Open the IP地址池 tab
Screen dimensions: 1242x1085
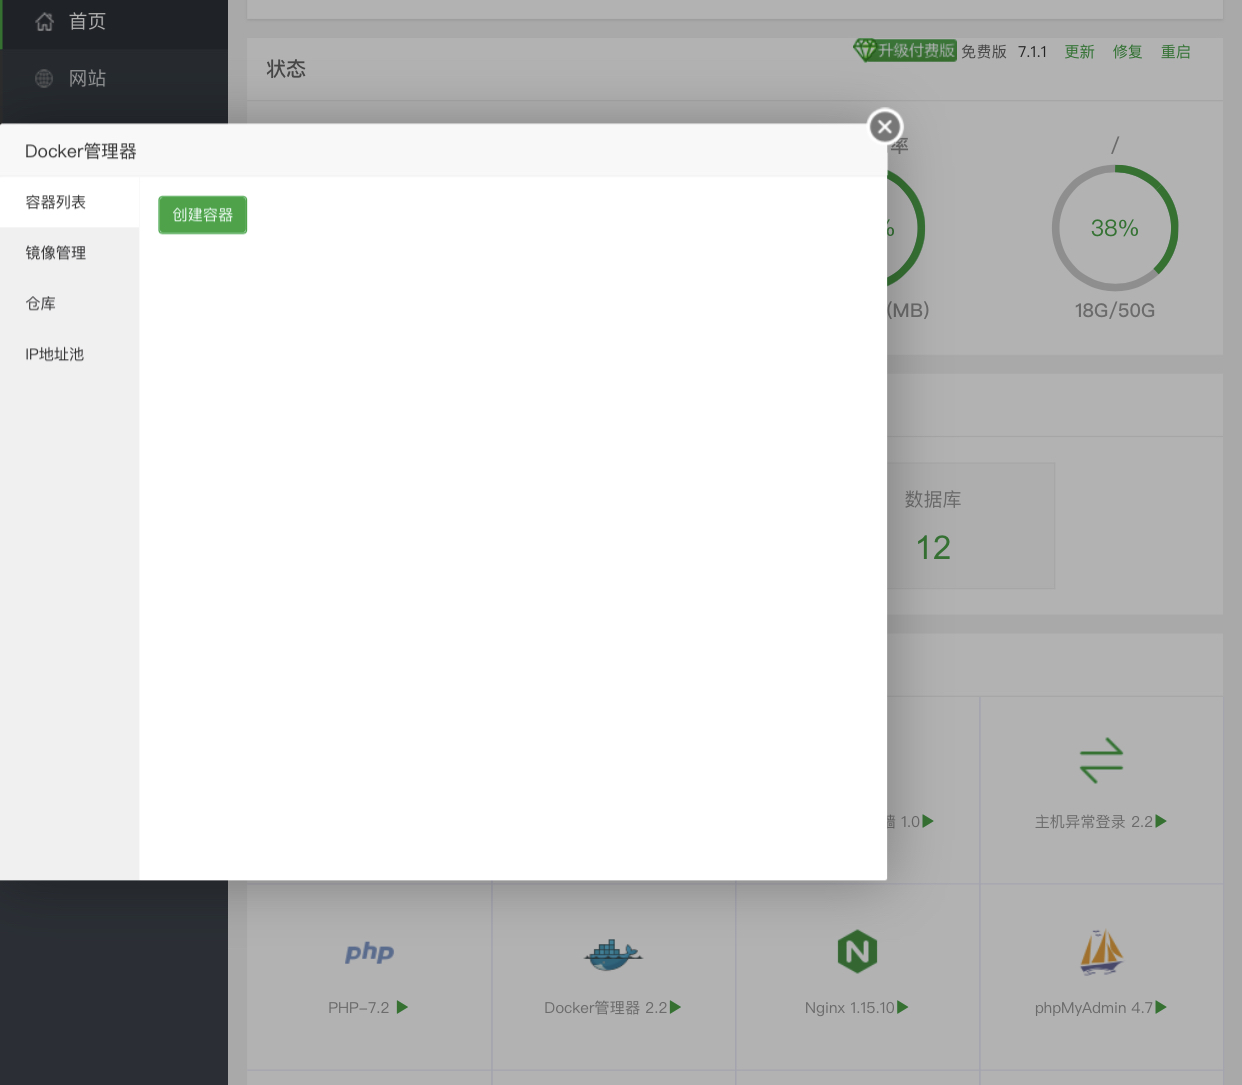[x=69, y=354]
